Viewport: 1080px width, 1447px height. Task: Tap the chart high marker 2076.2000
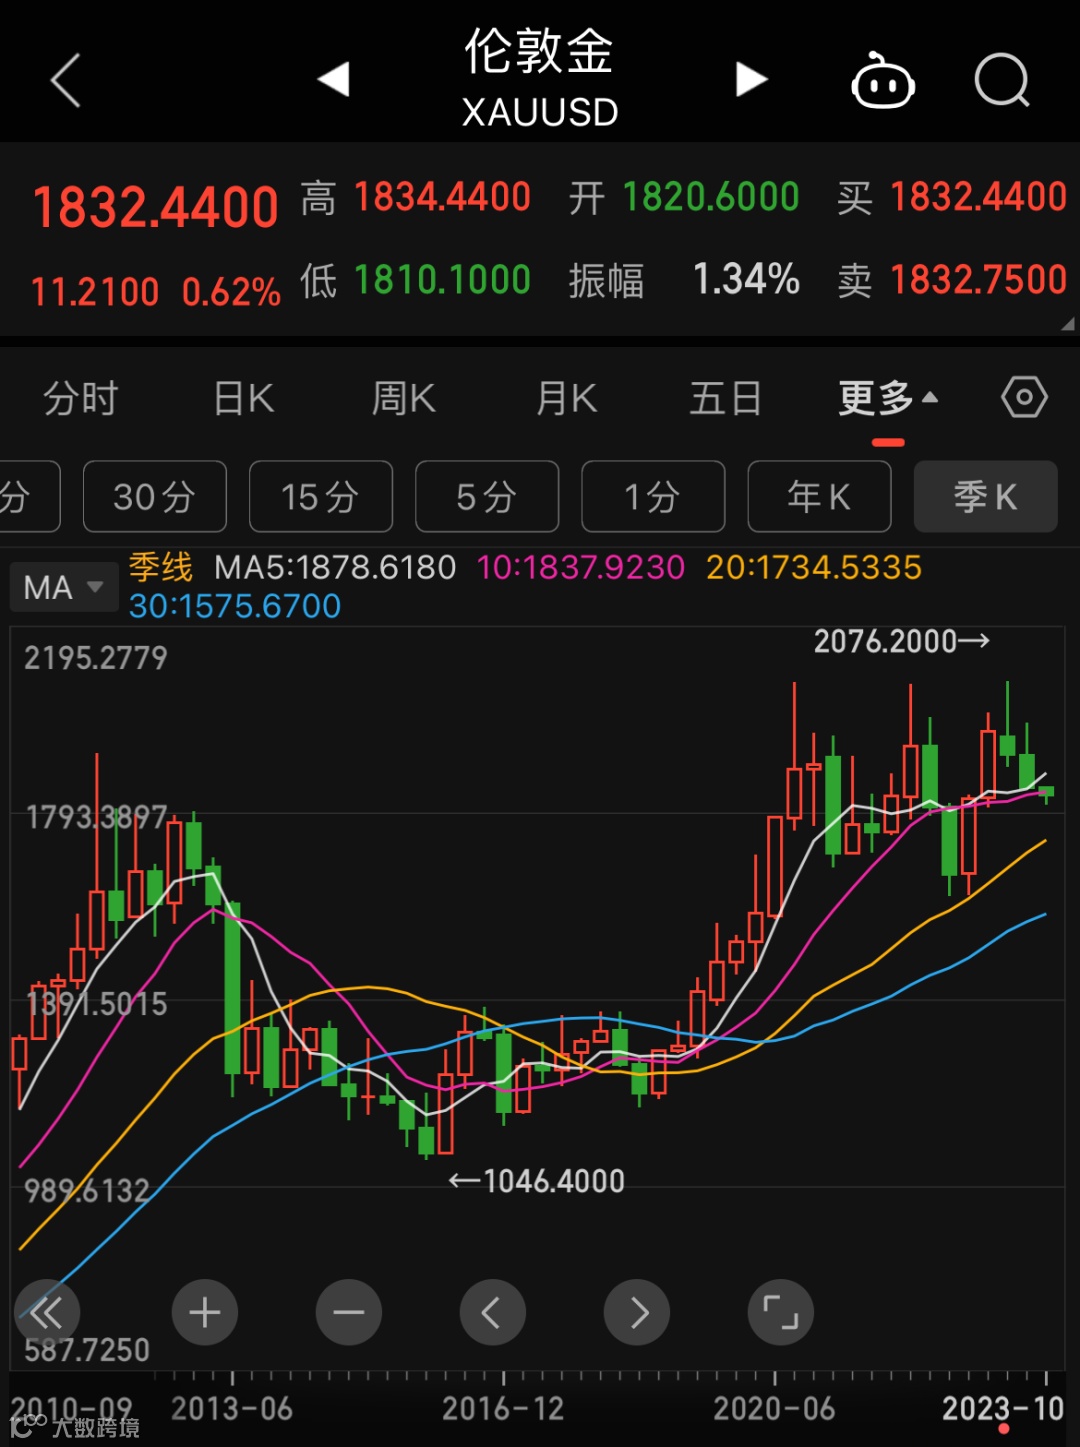click(x=902, y=641)
